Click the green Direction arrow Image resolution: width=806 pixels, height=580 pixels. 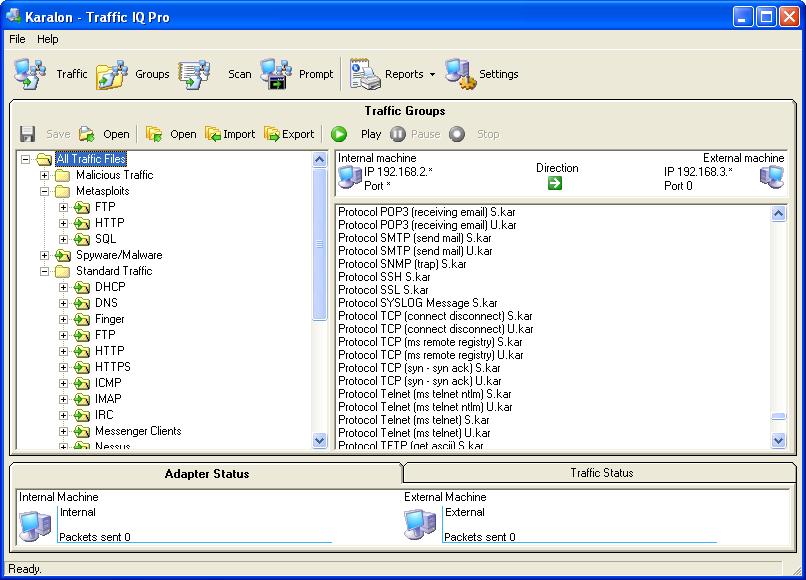[555, 183]
